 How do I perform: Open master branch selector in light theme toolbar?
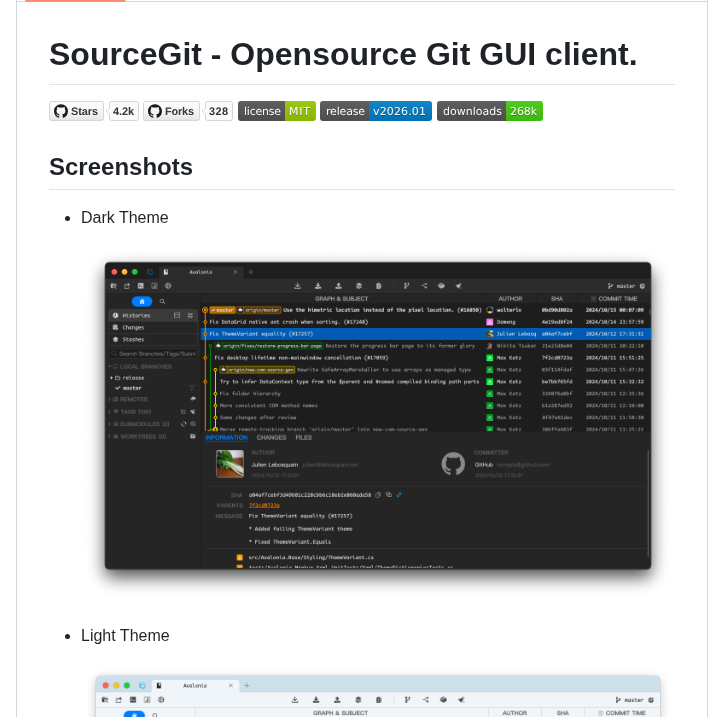(x=630, y=700)
